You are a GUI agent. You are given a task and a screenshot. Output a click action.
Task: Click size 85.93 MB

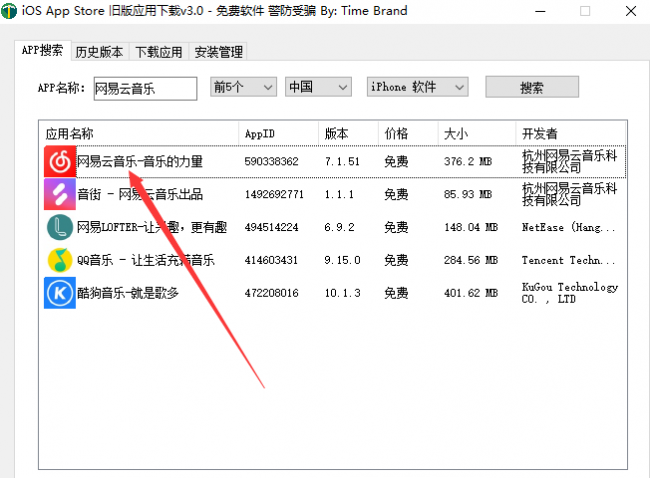tap(468, 194)
